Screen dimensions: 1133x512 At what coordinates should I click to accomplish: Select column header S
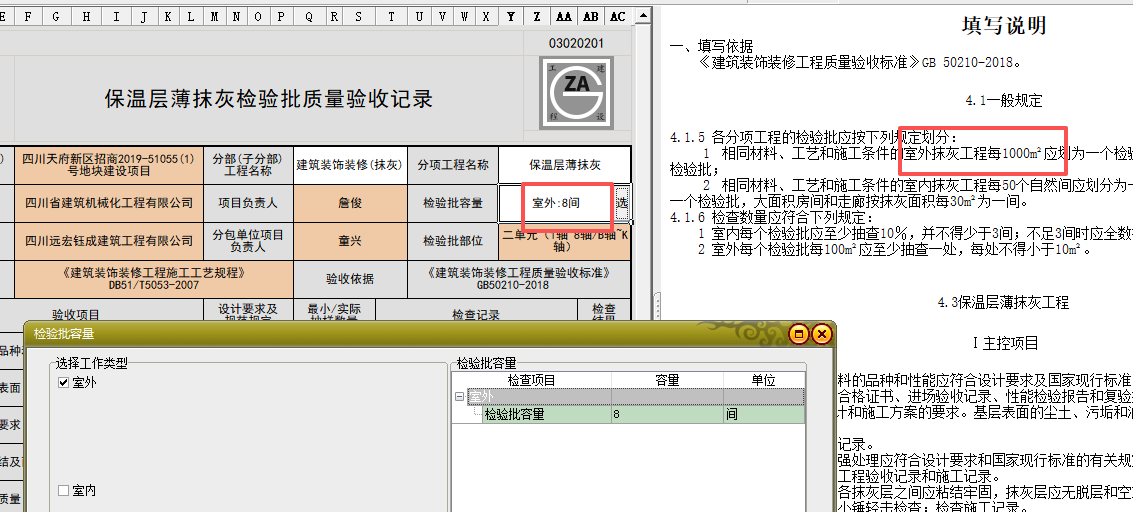[359, 16]
